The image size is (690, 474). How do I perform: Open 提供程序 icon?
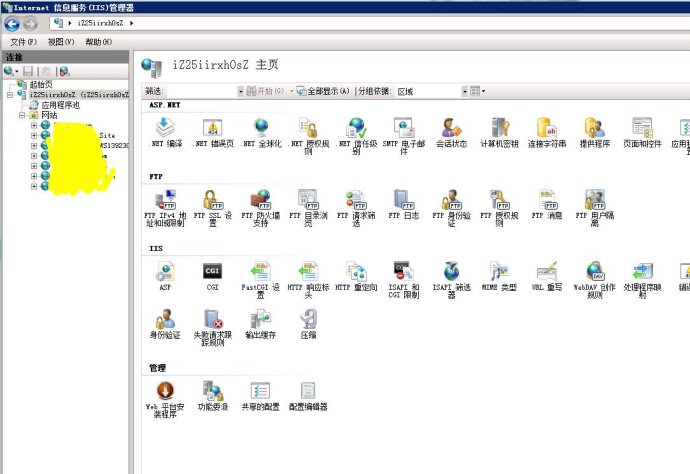pos(595,128)
